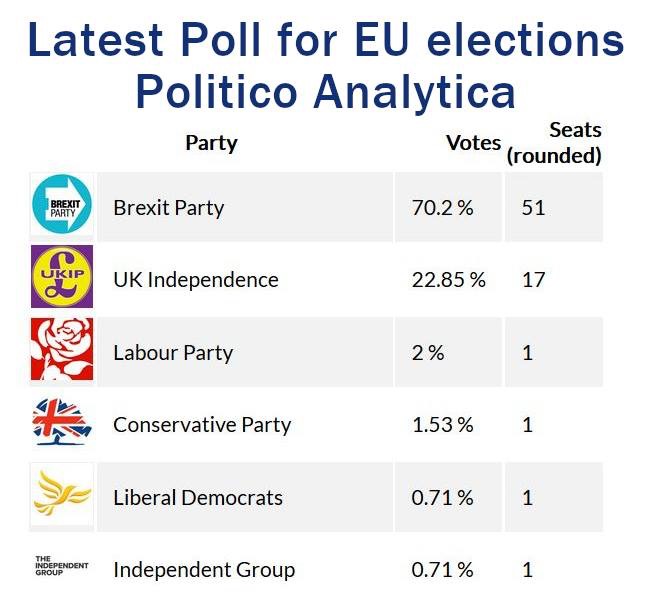Screen dimensions: 656x600
Task: Click the Liberal Democrats yellow bird logo
Action: [62, 495]
